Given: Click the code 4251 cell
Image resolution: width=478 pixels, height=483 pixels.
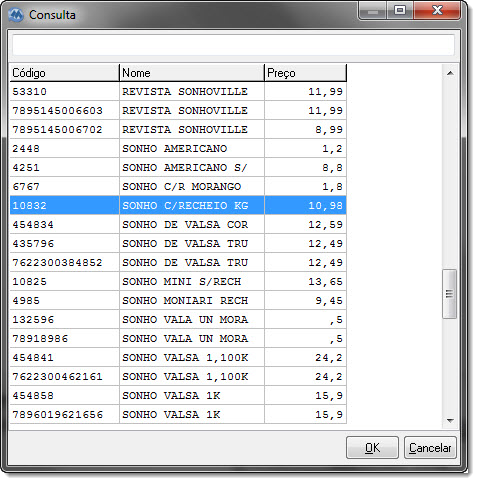Looking at the screenshot, I should pos(64,167).
